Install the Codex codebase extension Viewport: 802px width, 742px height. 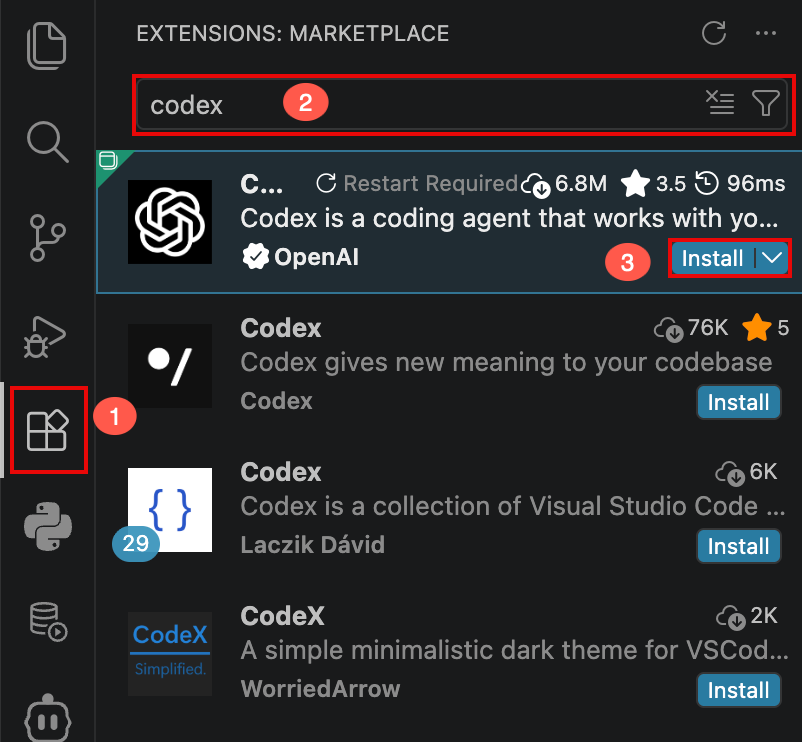click(x=739, y=402)
